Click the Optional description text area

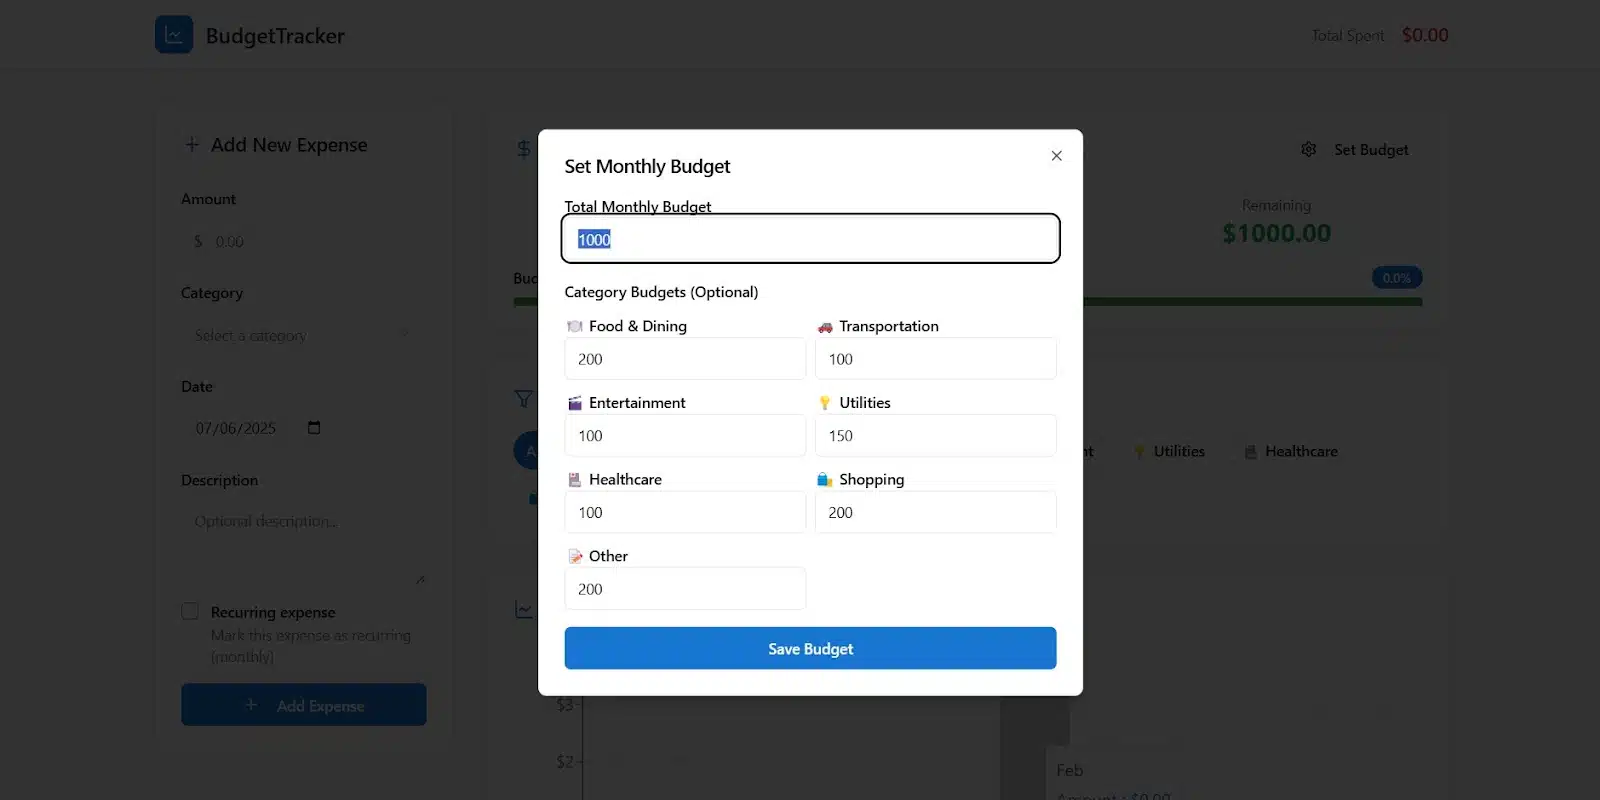[x=304, y=545]
